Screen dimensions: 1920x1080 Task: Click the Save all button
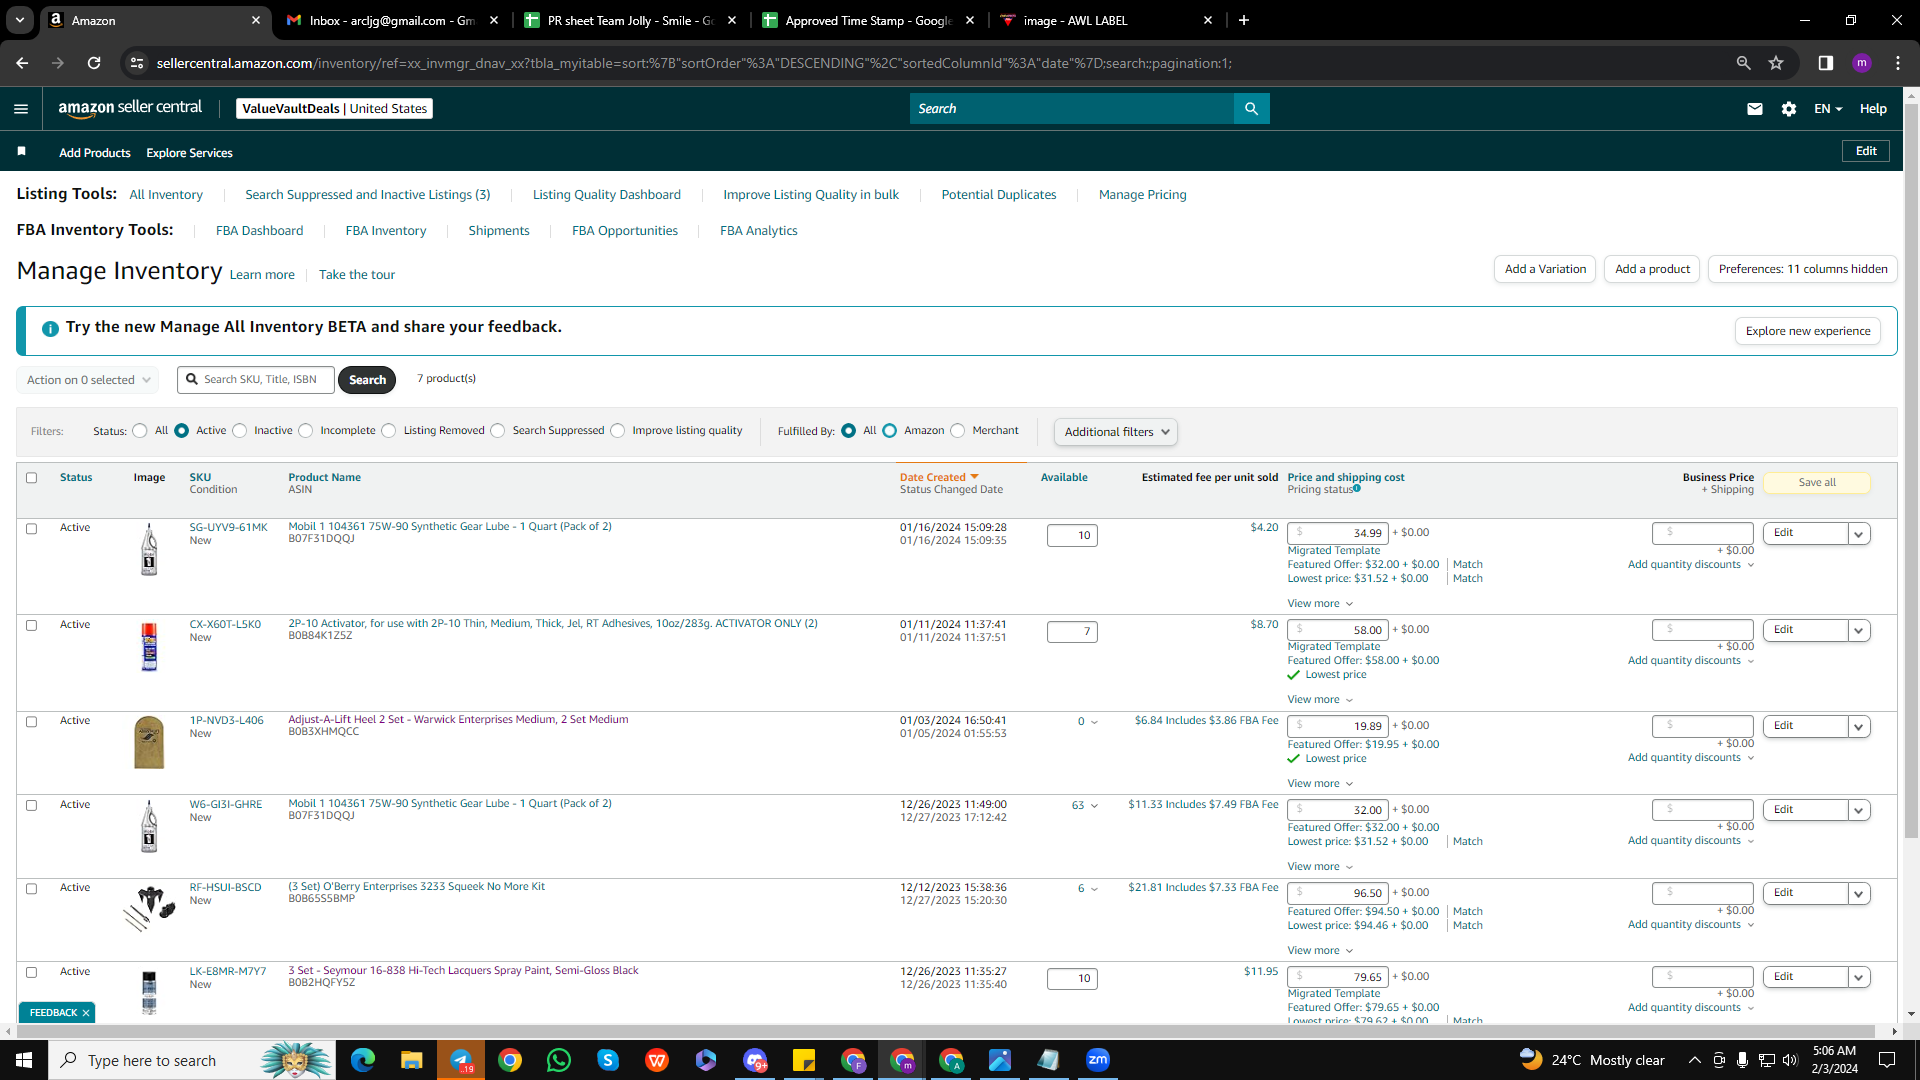(1817, 483)
